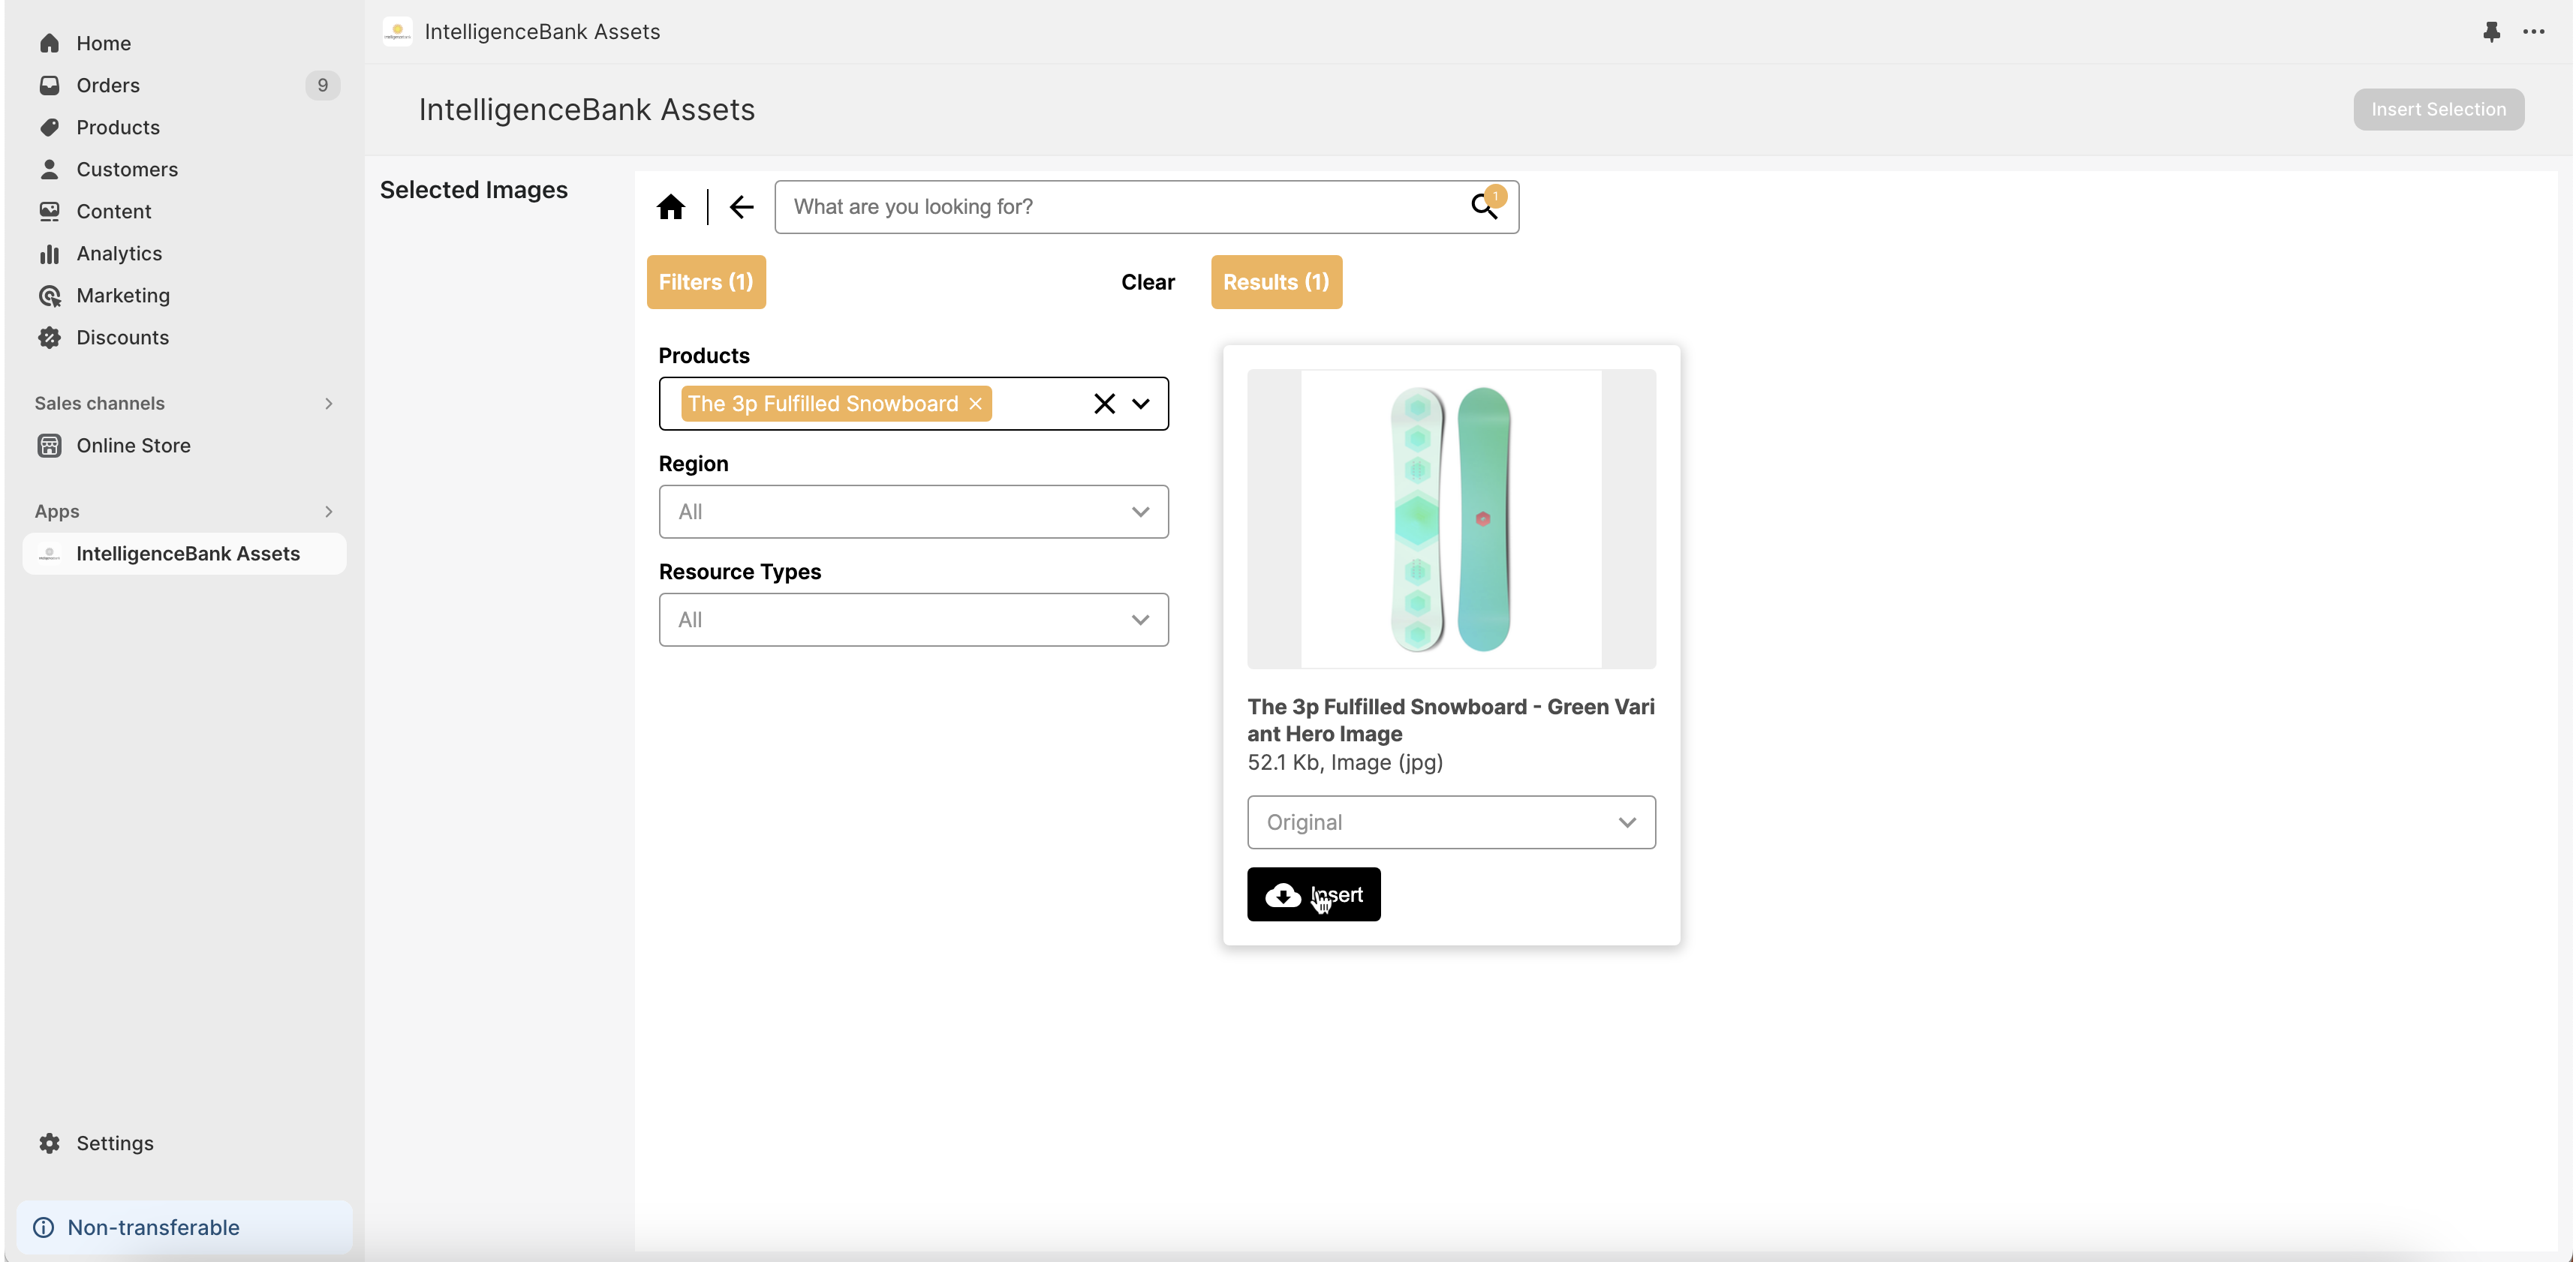
Task: Open the Resource Types dropdown
Action: [913, 620]
